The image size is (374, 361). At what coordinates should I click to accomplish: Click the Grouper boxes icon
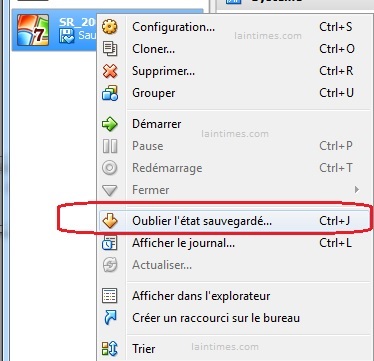pos(110,93)
